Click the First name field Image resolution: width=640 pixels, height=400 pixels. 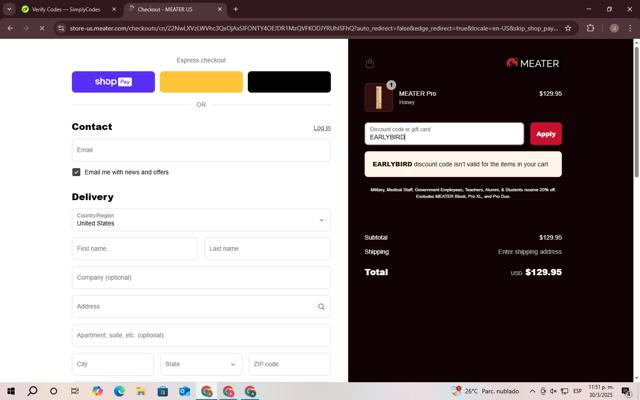tap(135, 249)
